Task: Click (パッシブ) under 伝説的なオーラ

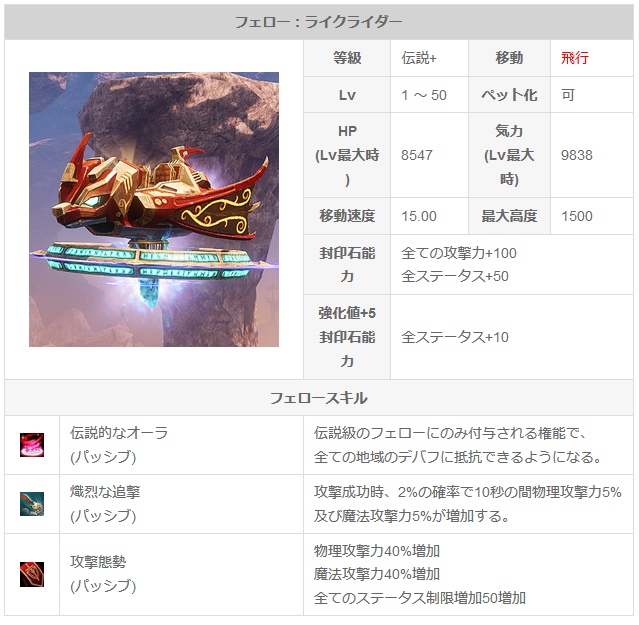Action: (103, 457)
